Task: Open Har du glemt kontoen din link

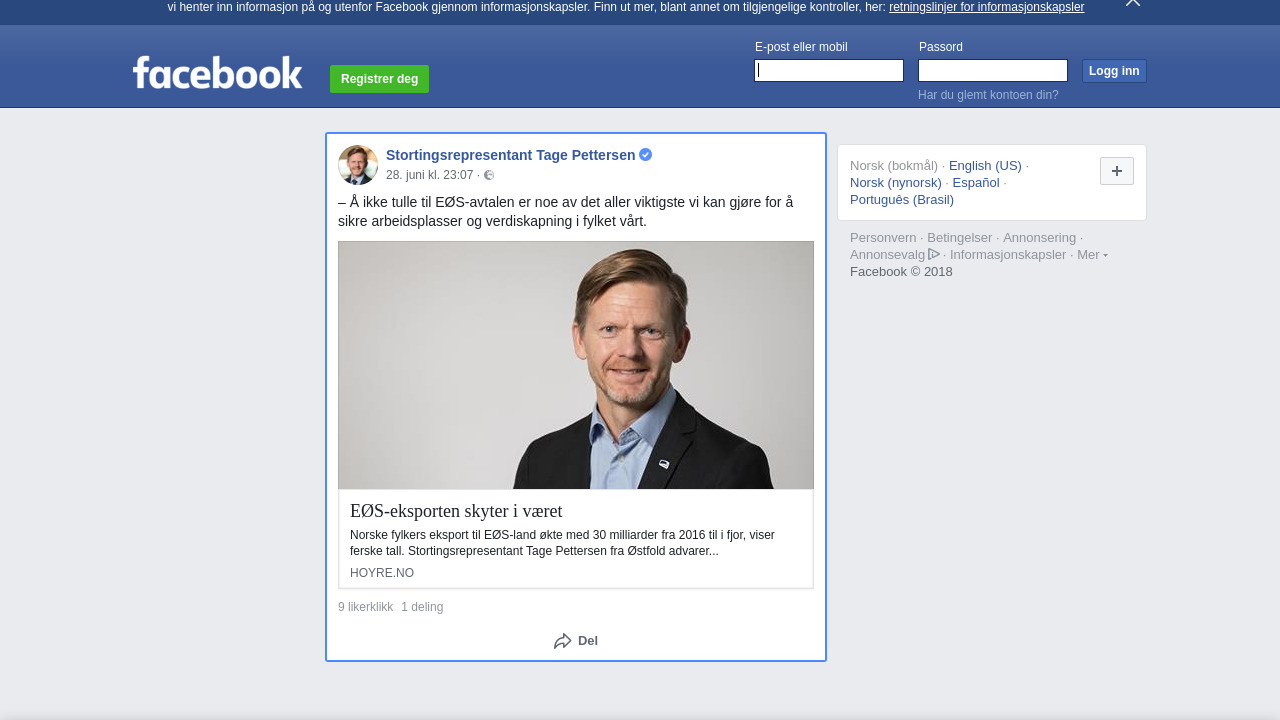Action: [988, 95]
